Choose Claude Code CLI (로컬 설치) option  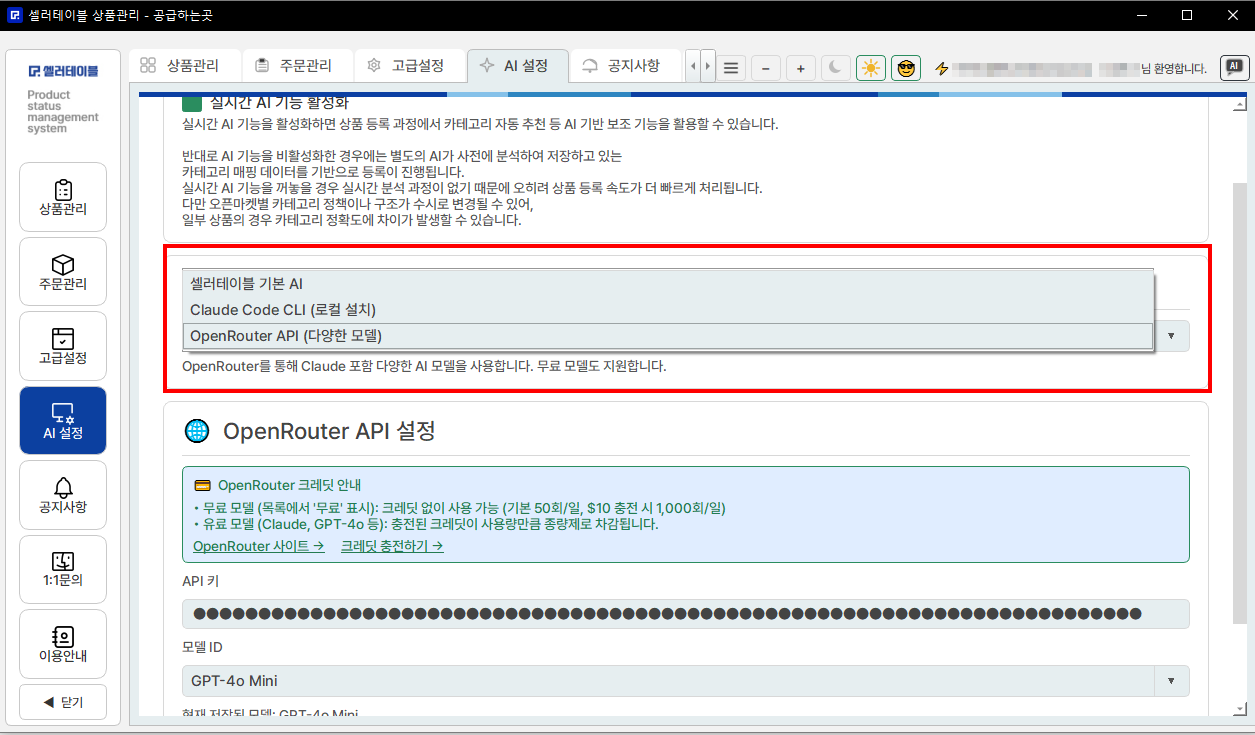pyautogui.click(x=668, y=310)
